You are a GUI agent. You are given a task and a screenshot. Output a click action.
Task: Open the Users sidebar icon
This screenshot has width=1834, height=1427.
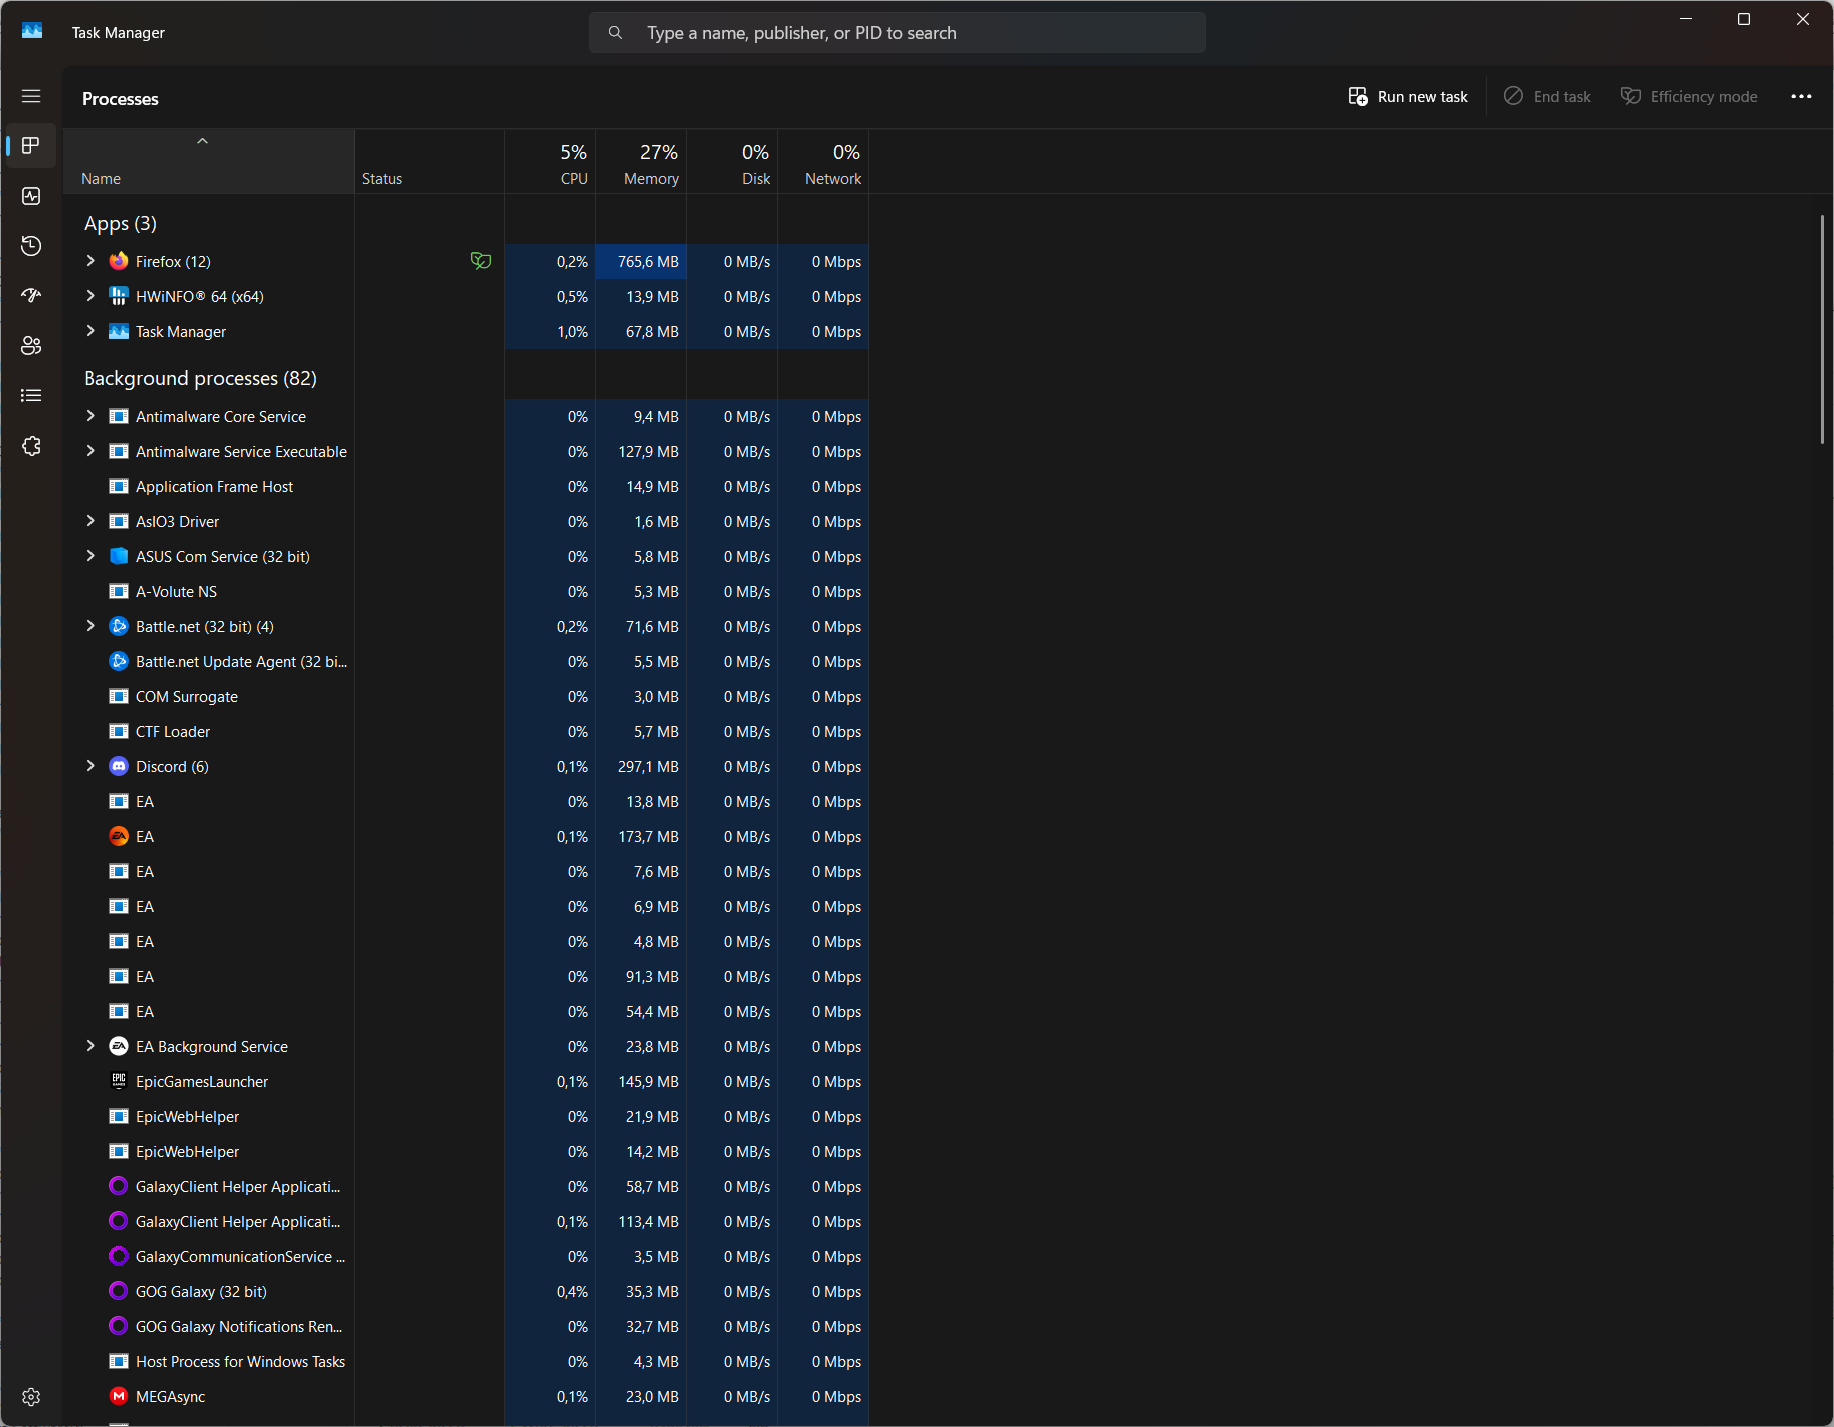(31, 346)
